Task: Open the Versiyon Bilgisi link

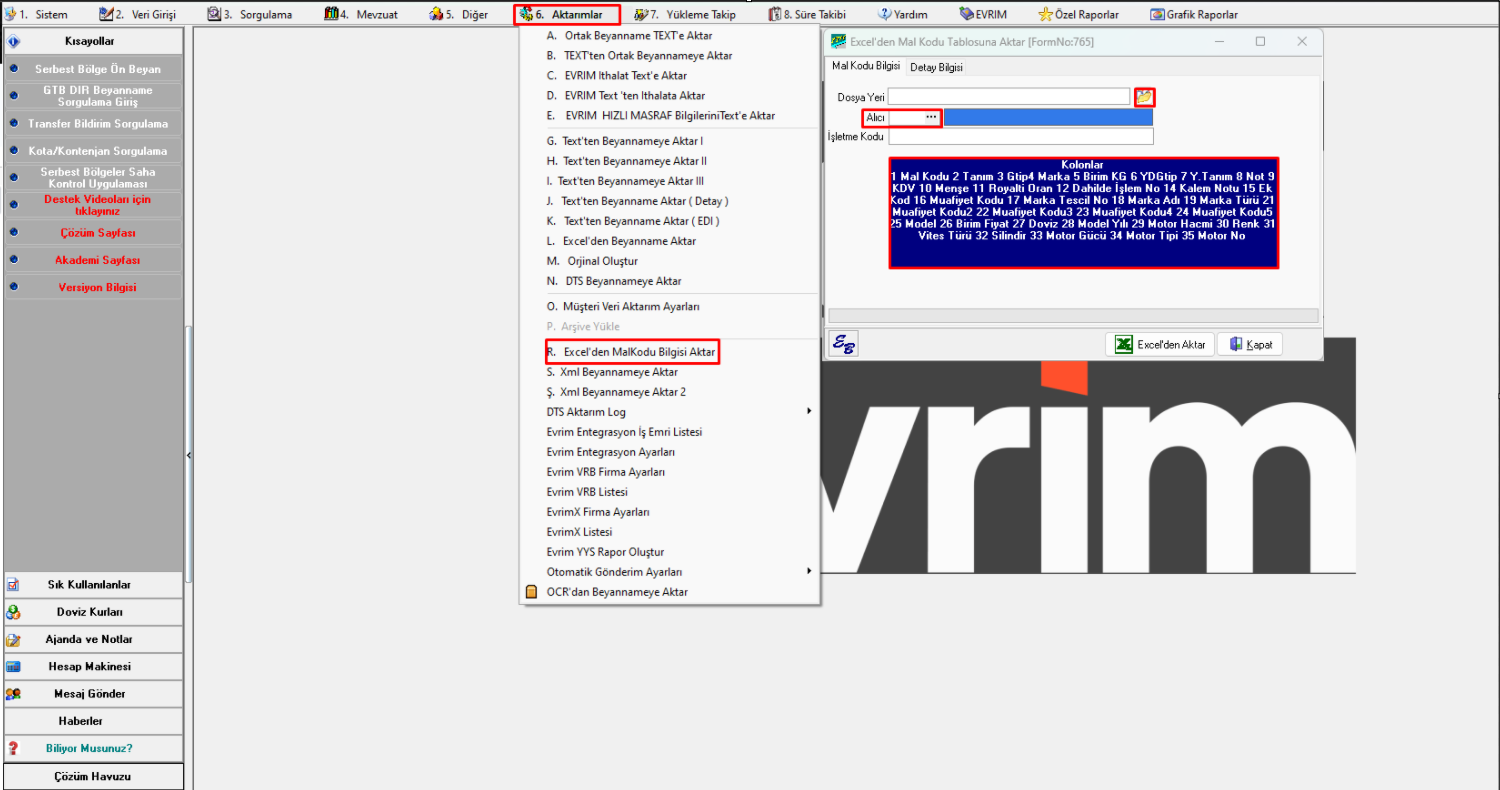Action: pos(93,287)
